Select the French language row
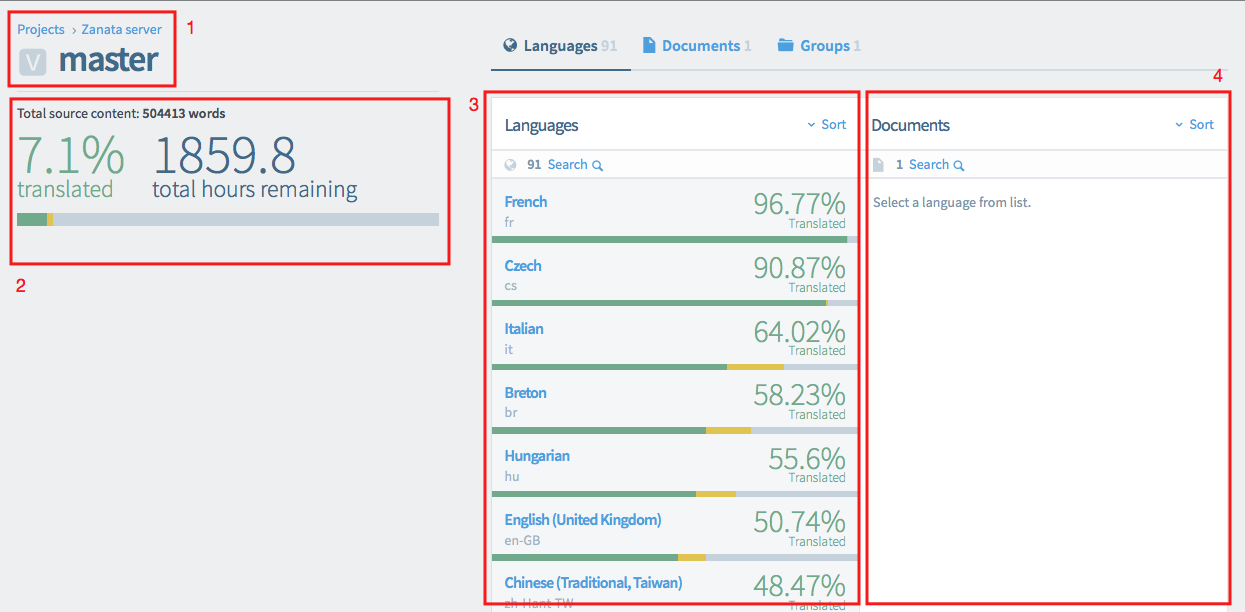This screenshot has width=1245, height=612. (x=675, y=211)
